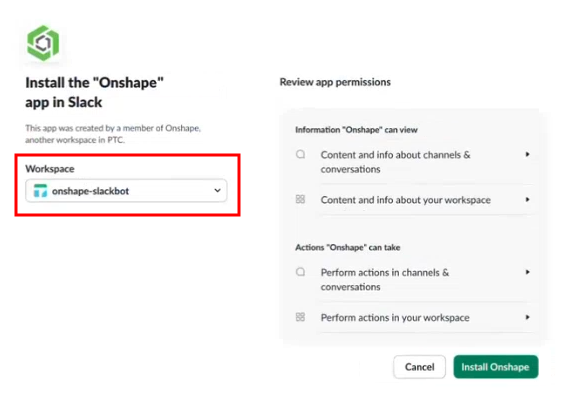Click the Workspace dropdown chevron arrow

(x=217, y=190)
